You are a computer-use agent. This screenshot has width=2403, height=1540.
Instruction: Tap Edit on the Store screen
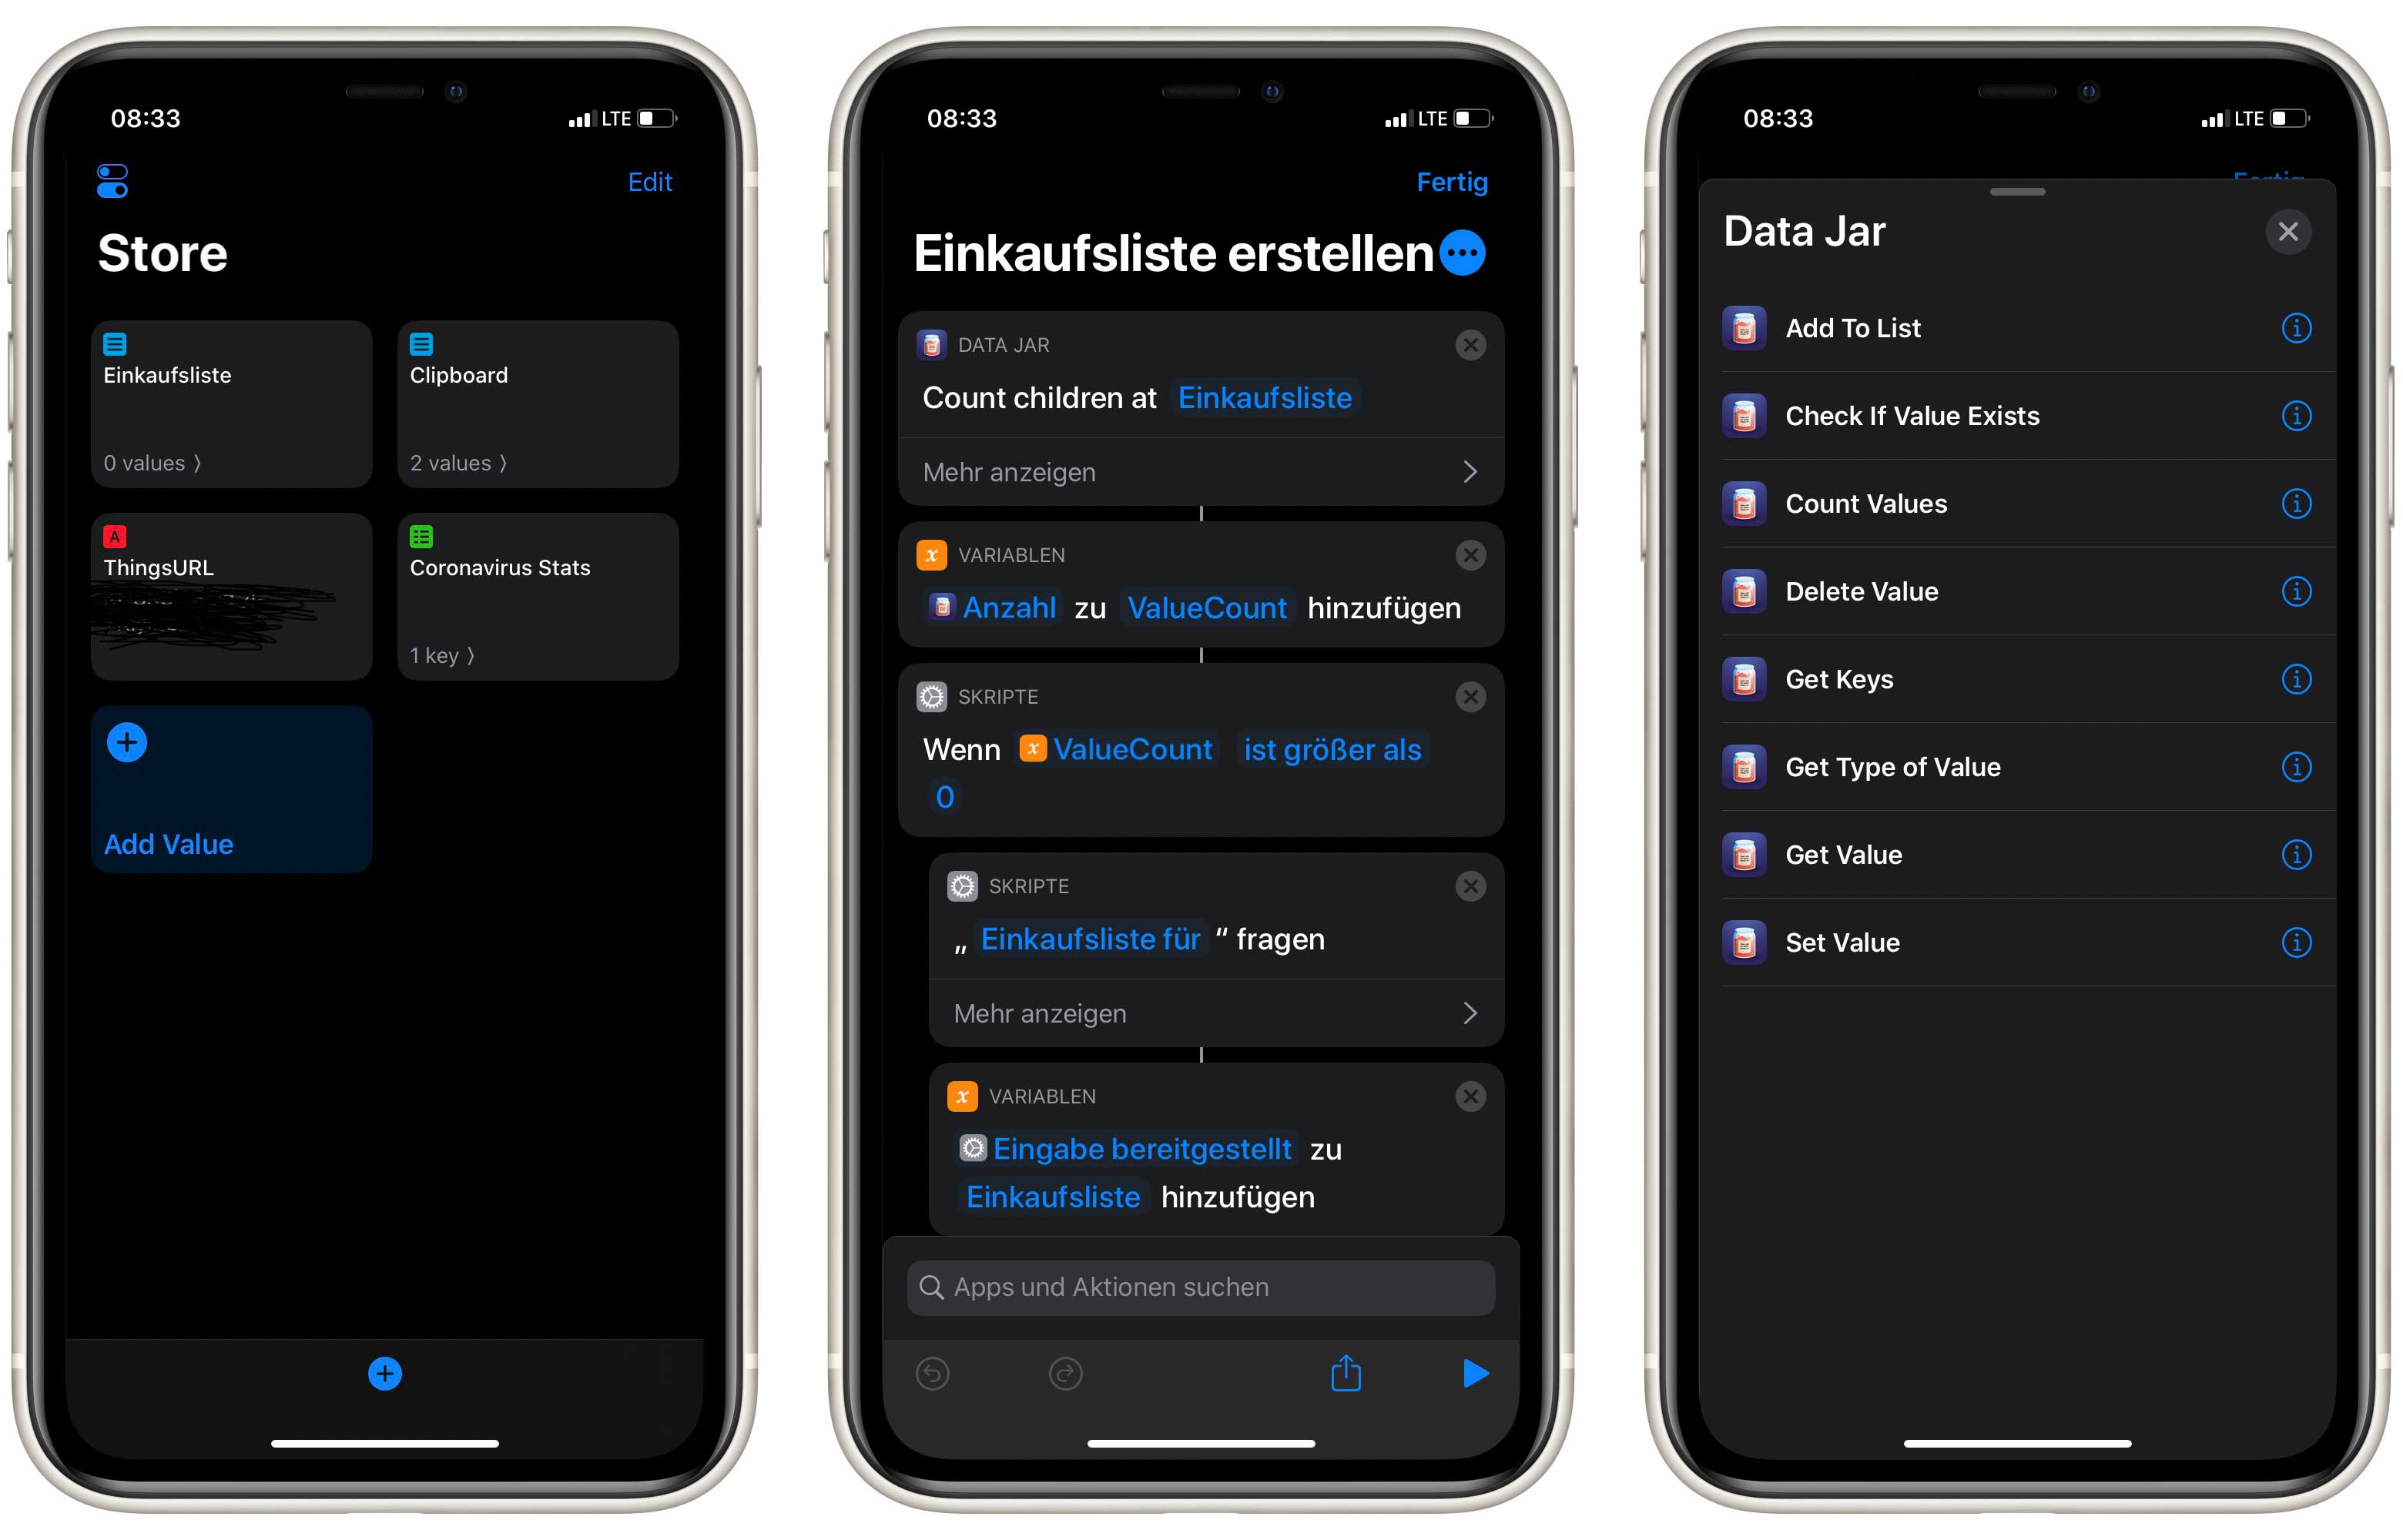[648, 180]
